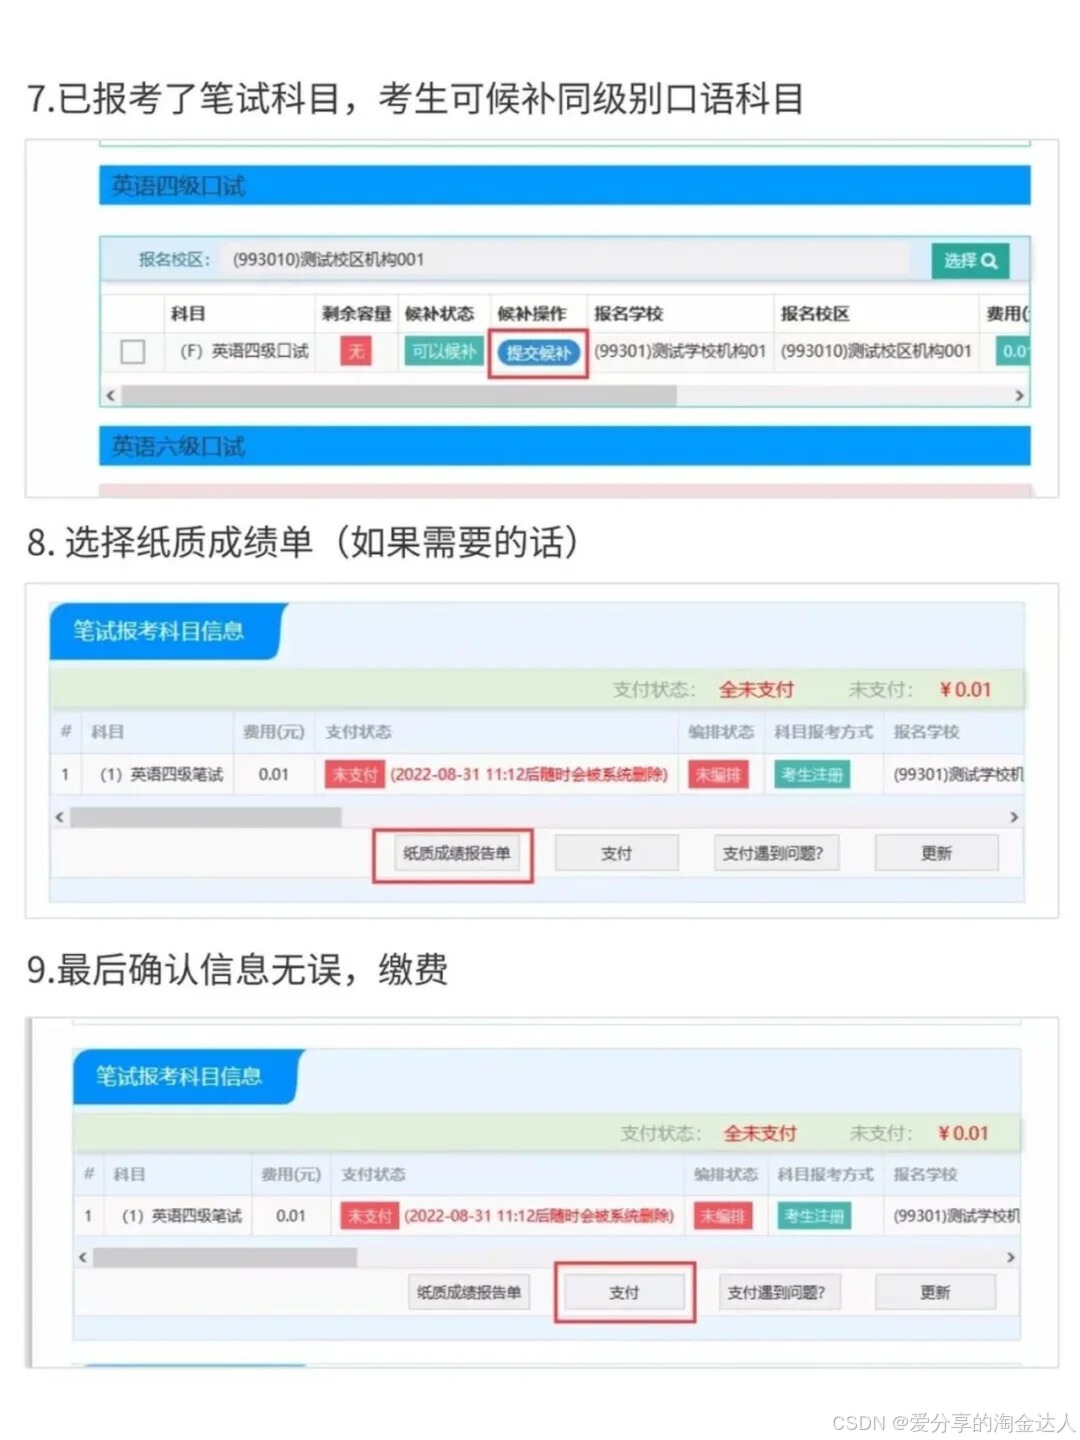Viewport: 1080px width, 1440px height.
Task: Click (99301)测试学校机构01 cell in oral exam table
Action: [x=680, y=351]
